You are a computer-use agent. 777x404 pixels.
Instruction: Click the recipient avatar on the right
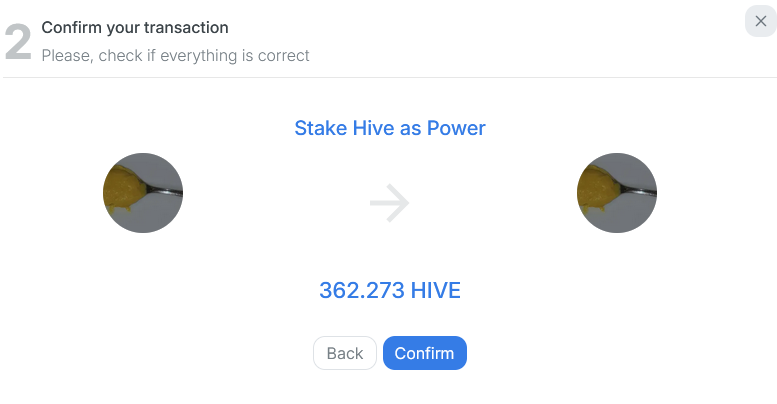pos(617,193)
